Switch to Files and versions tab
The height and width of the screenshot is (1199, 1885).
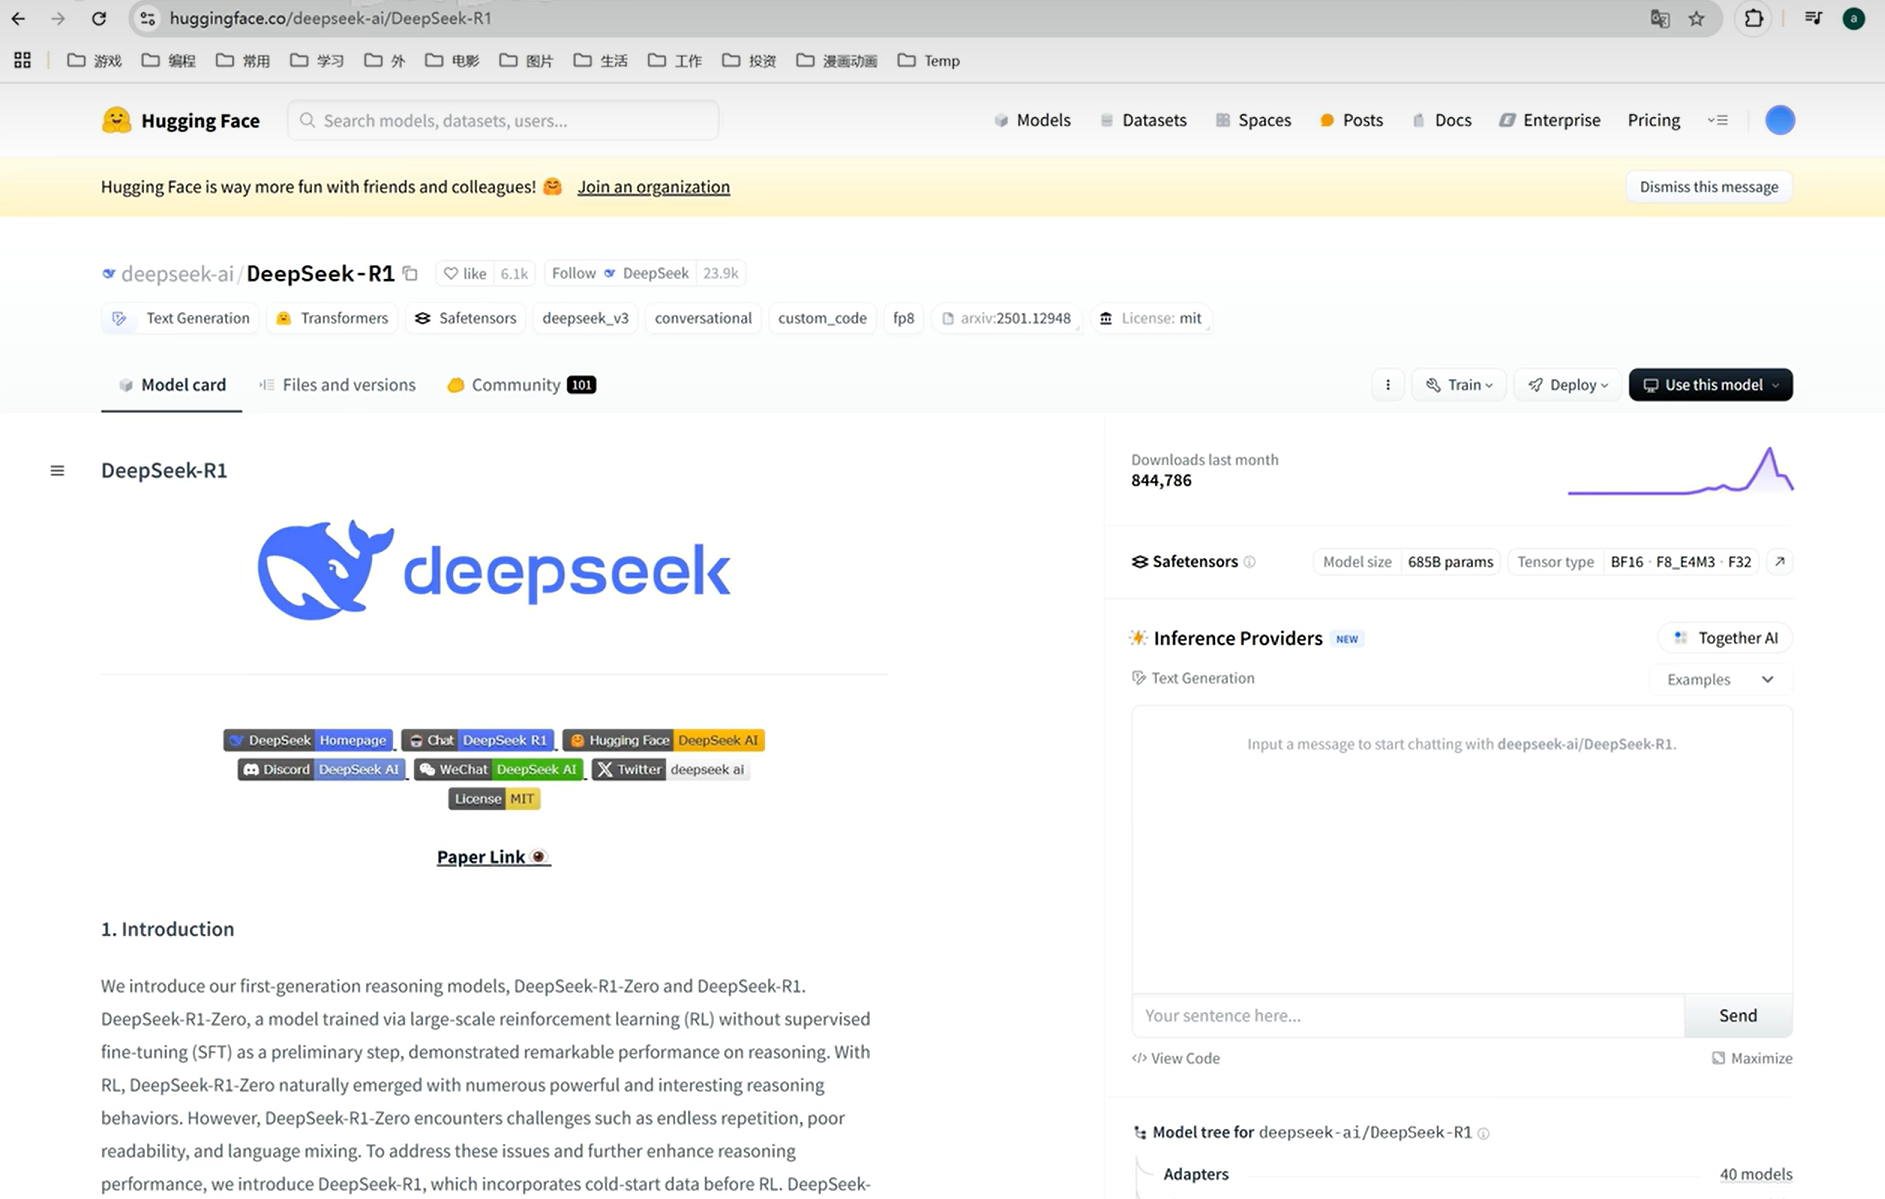coord(337,384)
